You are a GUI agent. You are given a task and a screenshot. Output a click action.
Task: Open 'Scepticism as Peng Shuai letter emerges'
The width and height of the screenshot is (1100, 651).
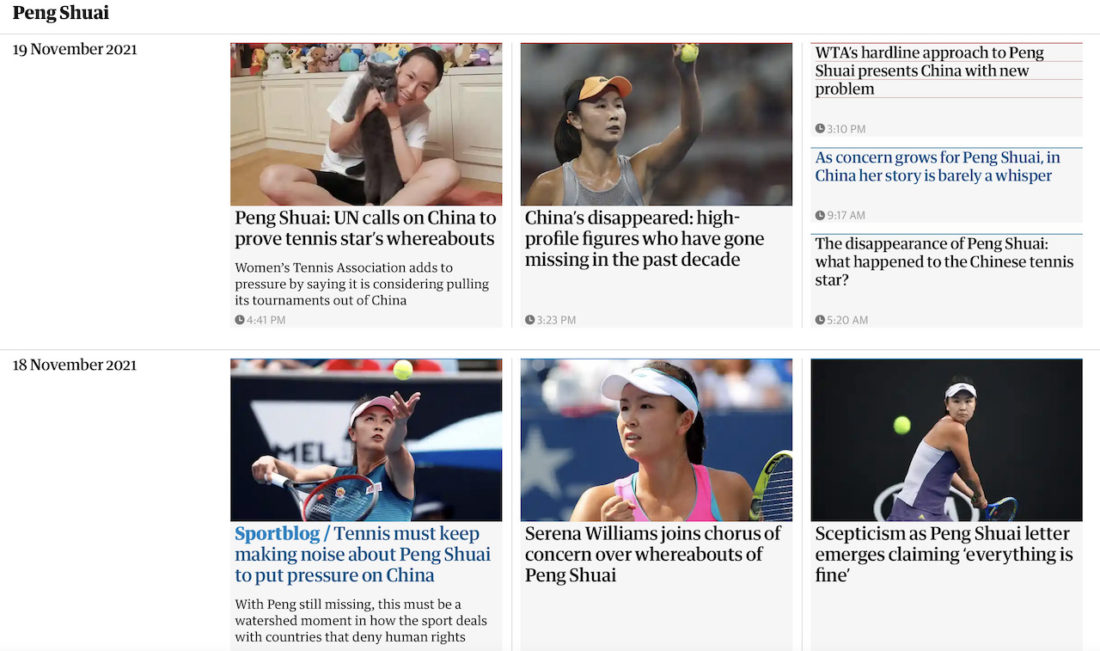(x=944, y=554)
